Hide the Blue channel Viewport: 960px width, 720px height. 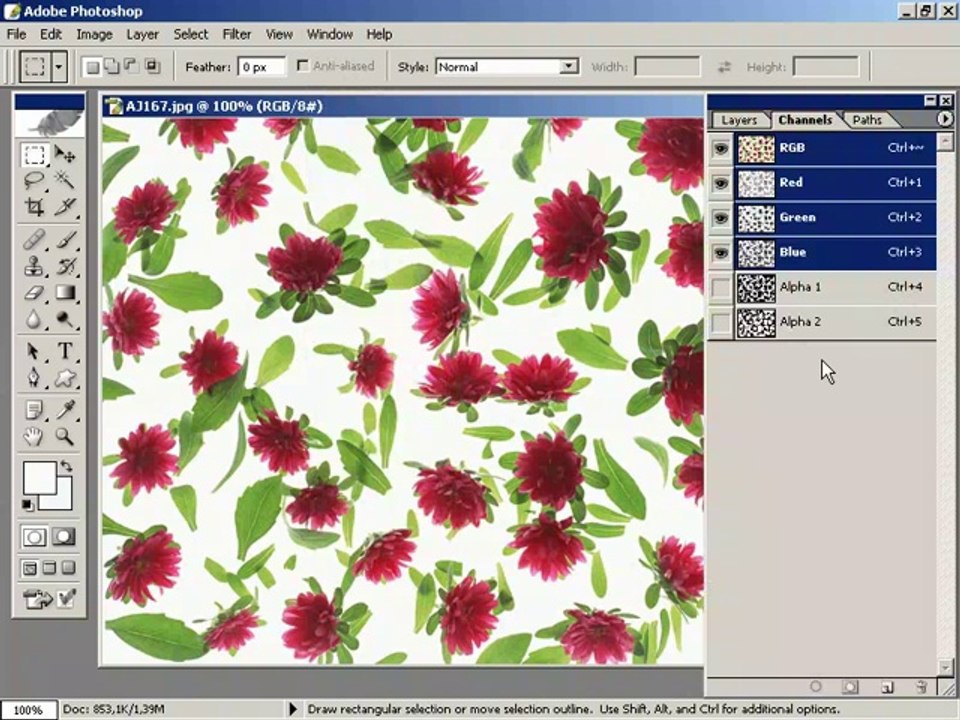pyautogui.click(x=721, y=252)
